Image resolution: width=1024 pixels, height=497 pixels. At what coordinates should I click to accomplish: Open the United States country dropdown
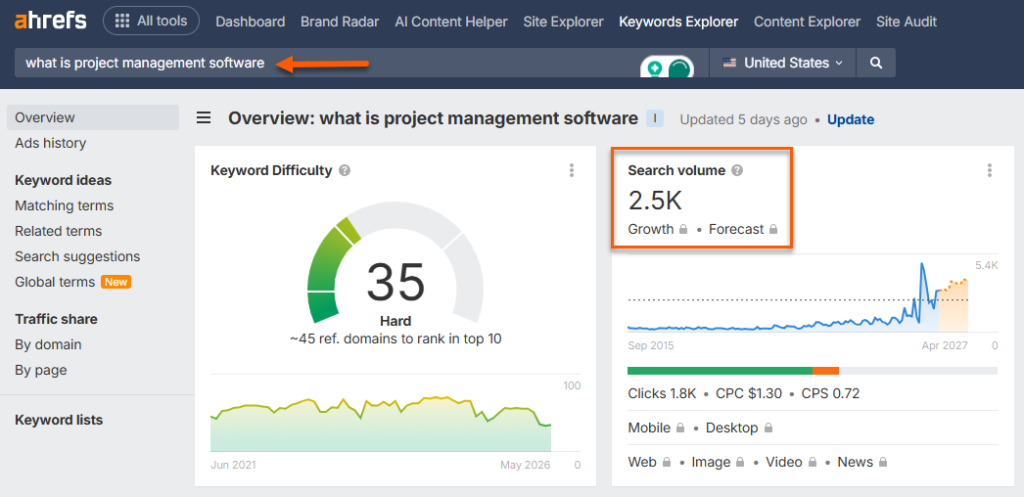pyautogui.click(x=782, y=63)
